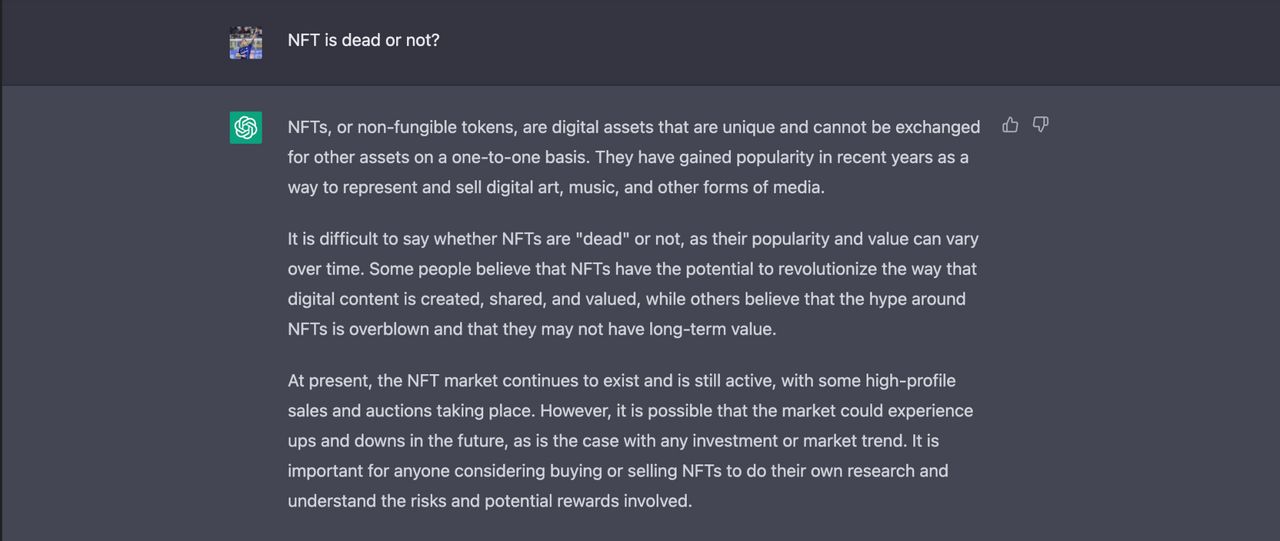Click the ChatGPT logo avatar
Screen dimensions: 1280x541
click(246, 128)
